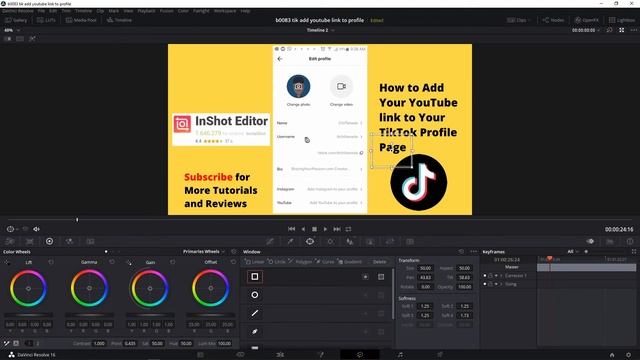The image size is (640, 360).
Task: Open the Workspace menu
Action: (225, 11)
